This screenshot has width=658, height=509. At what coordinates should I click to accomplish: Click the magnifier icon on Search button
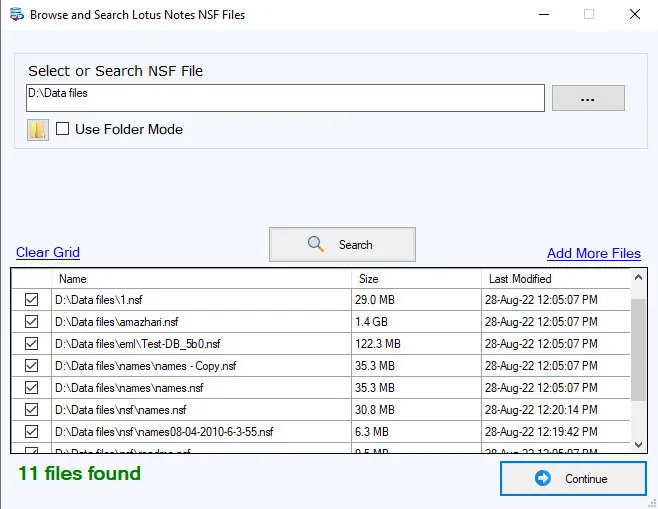[316, 244]
